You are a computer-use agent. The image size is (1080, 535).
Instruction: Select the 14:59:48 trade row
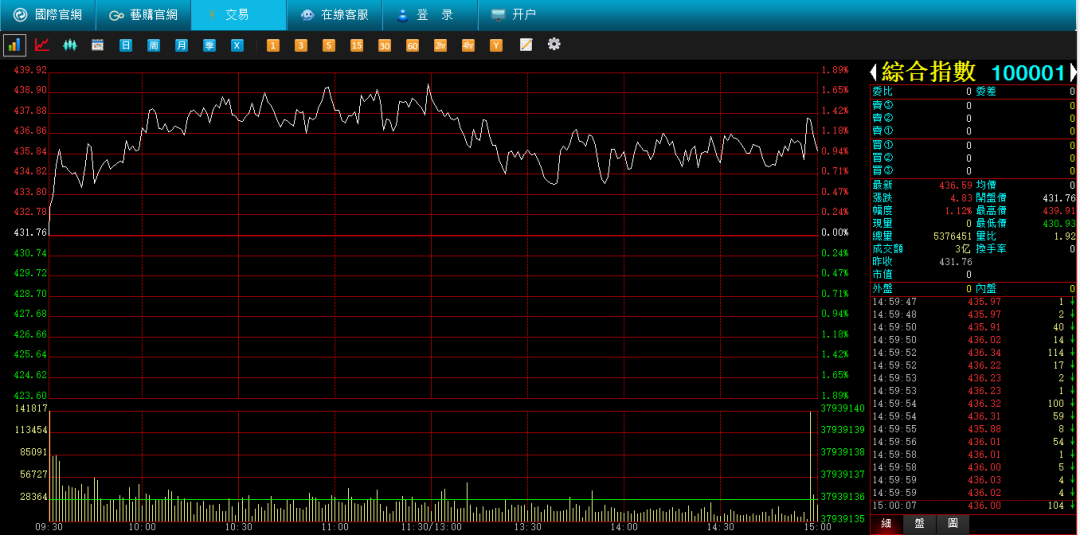click(x=973, y=315)
